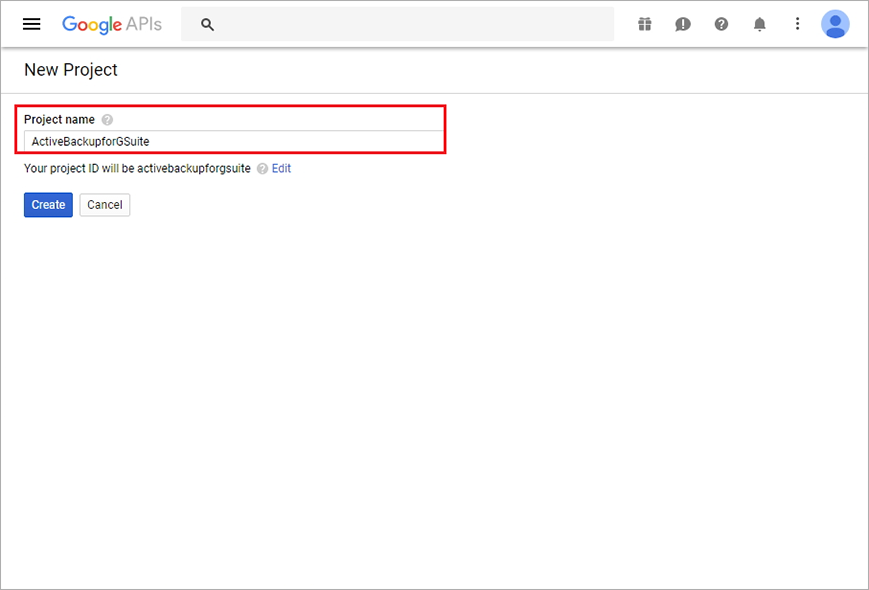
Task: Open the hamburger navigation menu
Action: (32, 24)
